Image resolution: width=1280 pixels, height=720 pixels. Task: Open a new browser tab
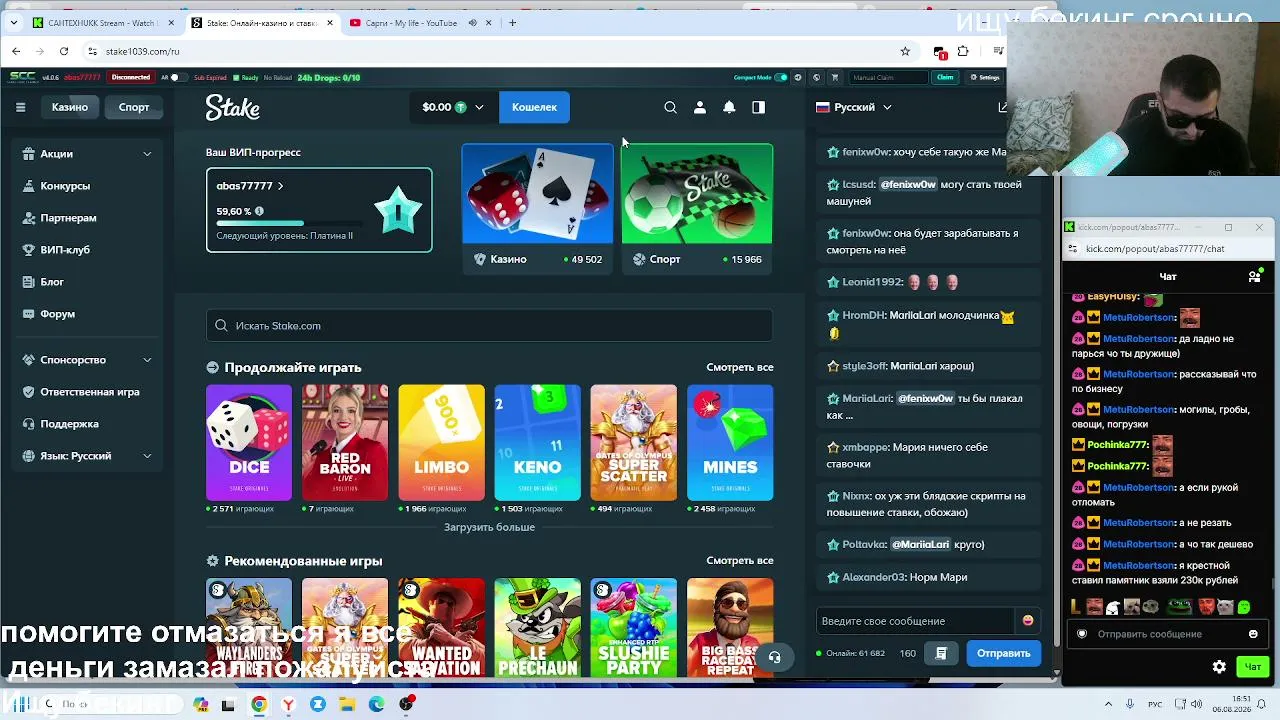click(512, 22)
